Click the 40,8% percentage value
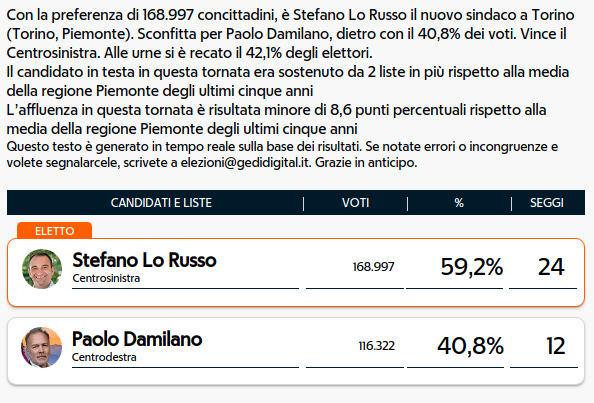 click(x=470, y=346)
